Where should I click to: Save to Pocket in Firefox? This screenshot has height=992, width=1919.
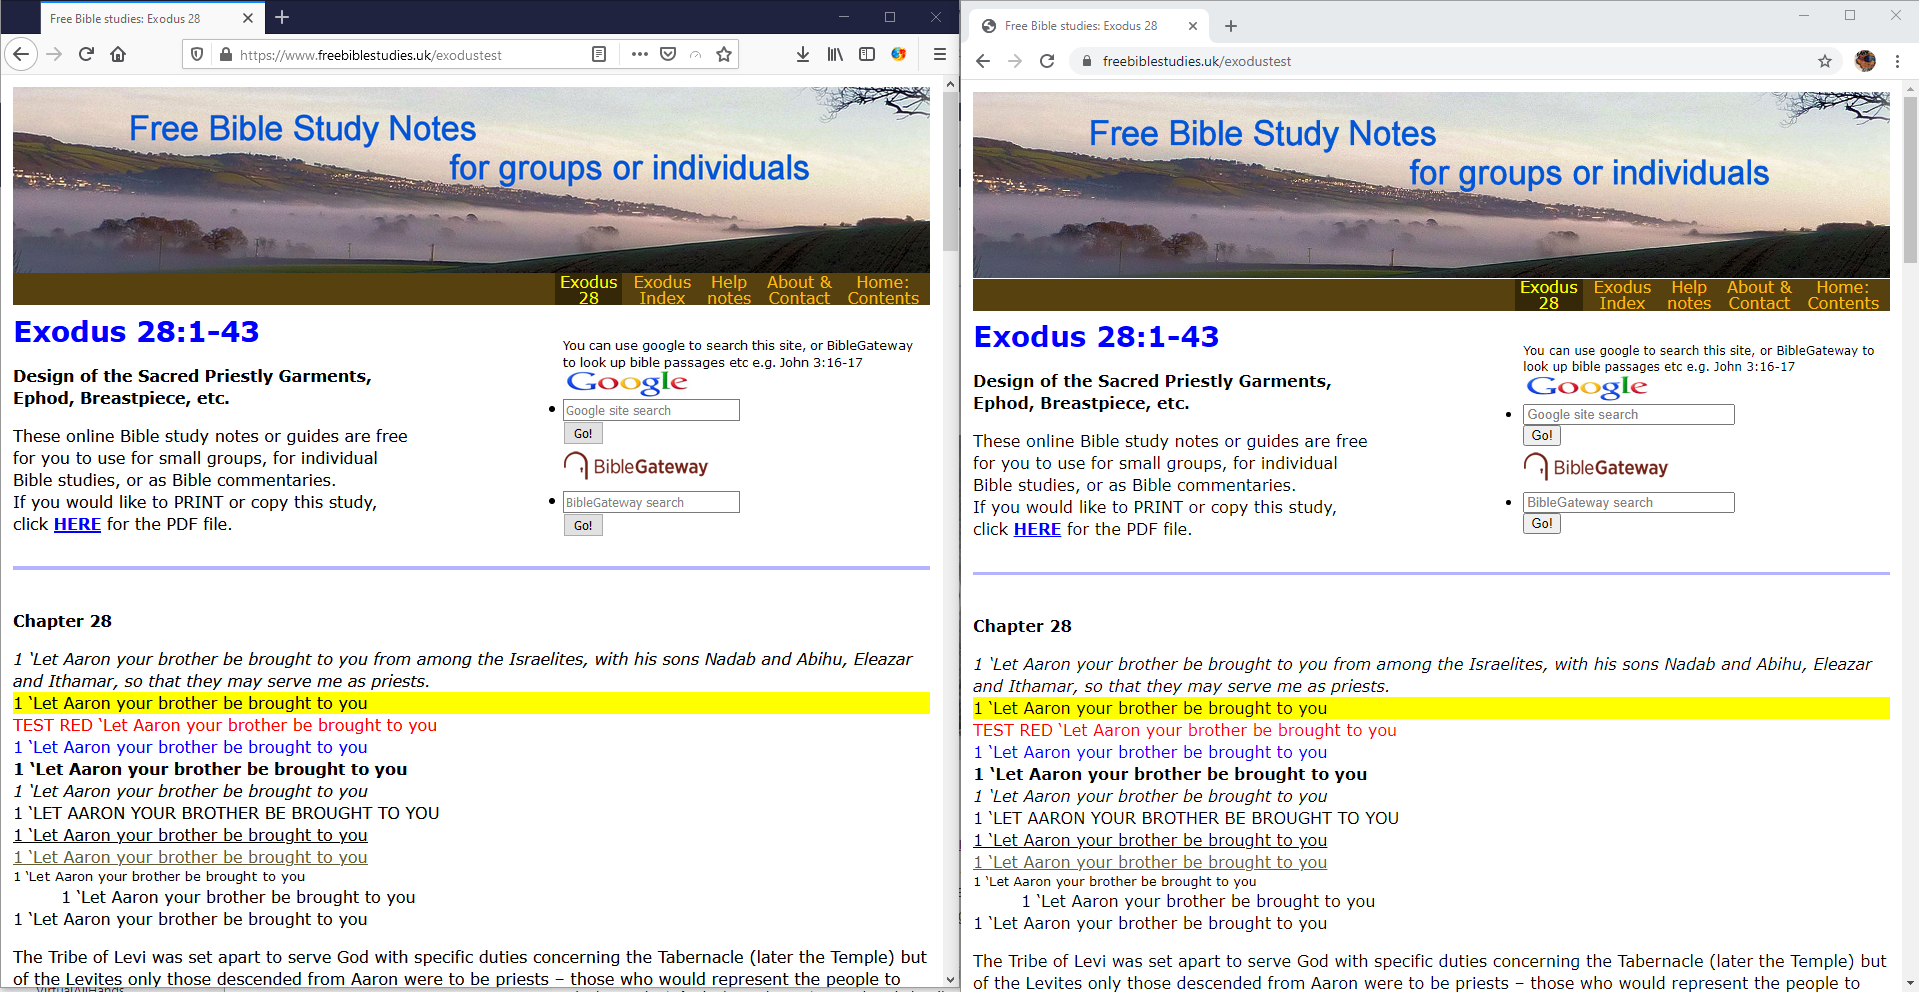pos(668,54)
